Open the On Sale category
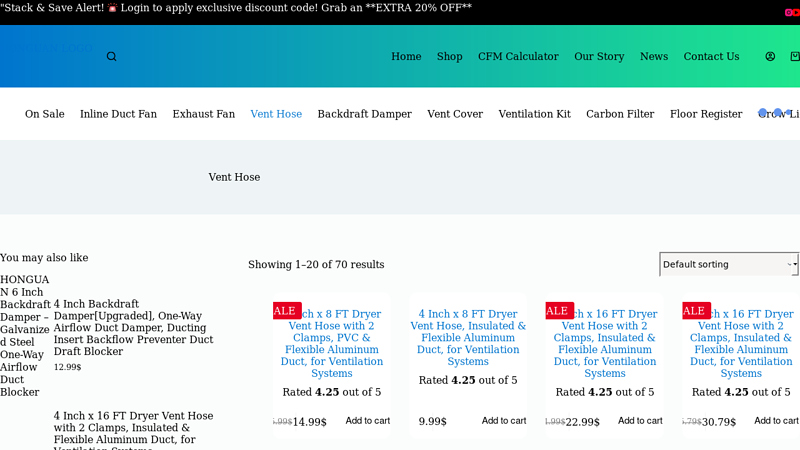The height and width of the screenshot is (450, 800). [x=45, y=114]
